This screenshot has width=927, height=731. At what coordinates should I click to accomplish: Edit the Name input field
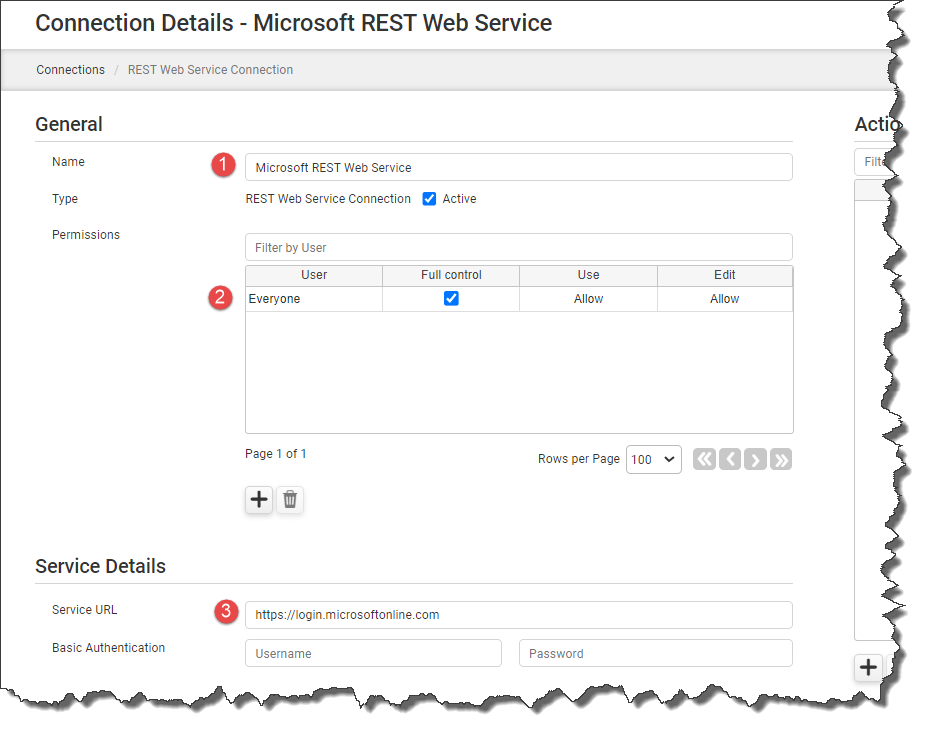tap(519, 167)
